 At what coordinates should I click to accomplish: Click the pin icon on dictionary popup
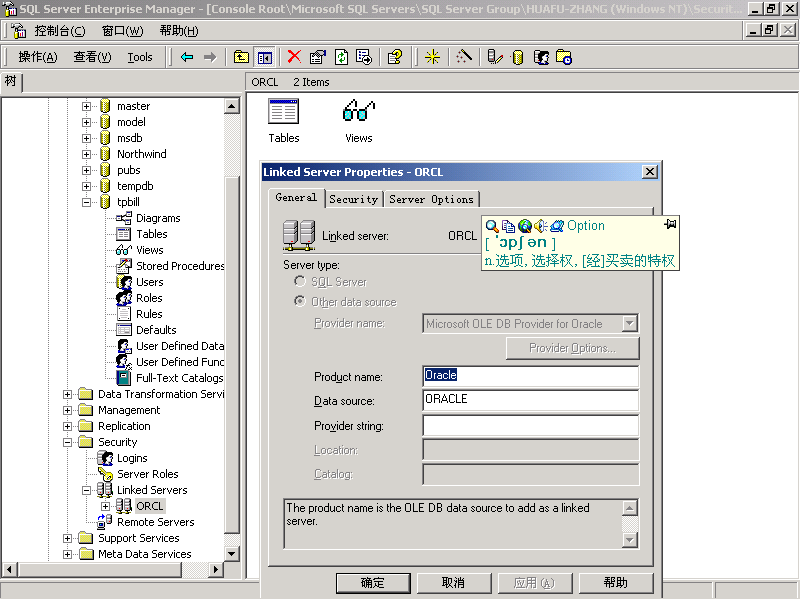coord(670,224)
